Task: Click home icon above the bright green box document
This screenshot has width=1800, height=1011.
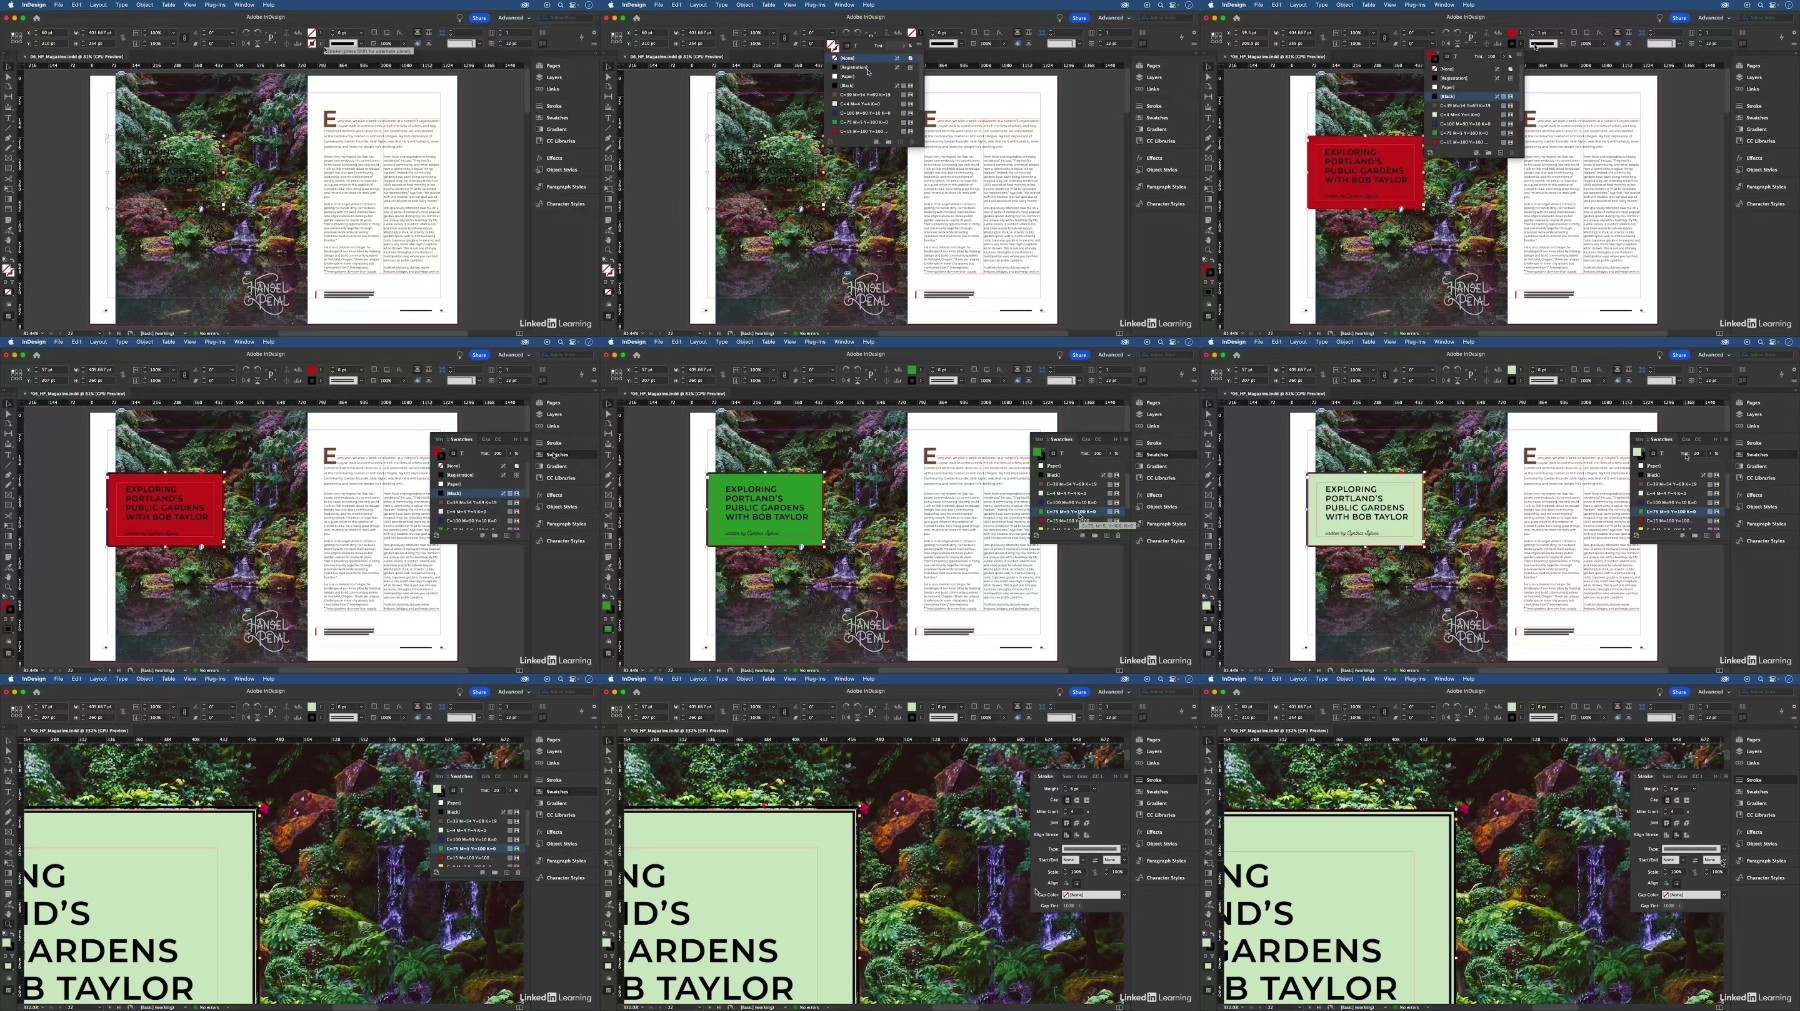Action: point(636,355)
